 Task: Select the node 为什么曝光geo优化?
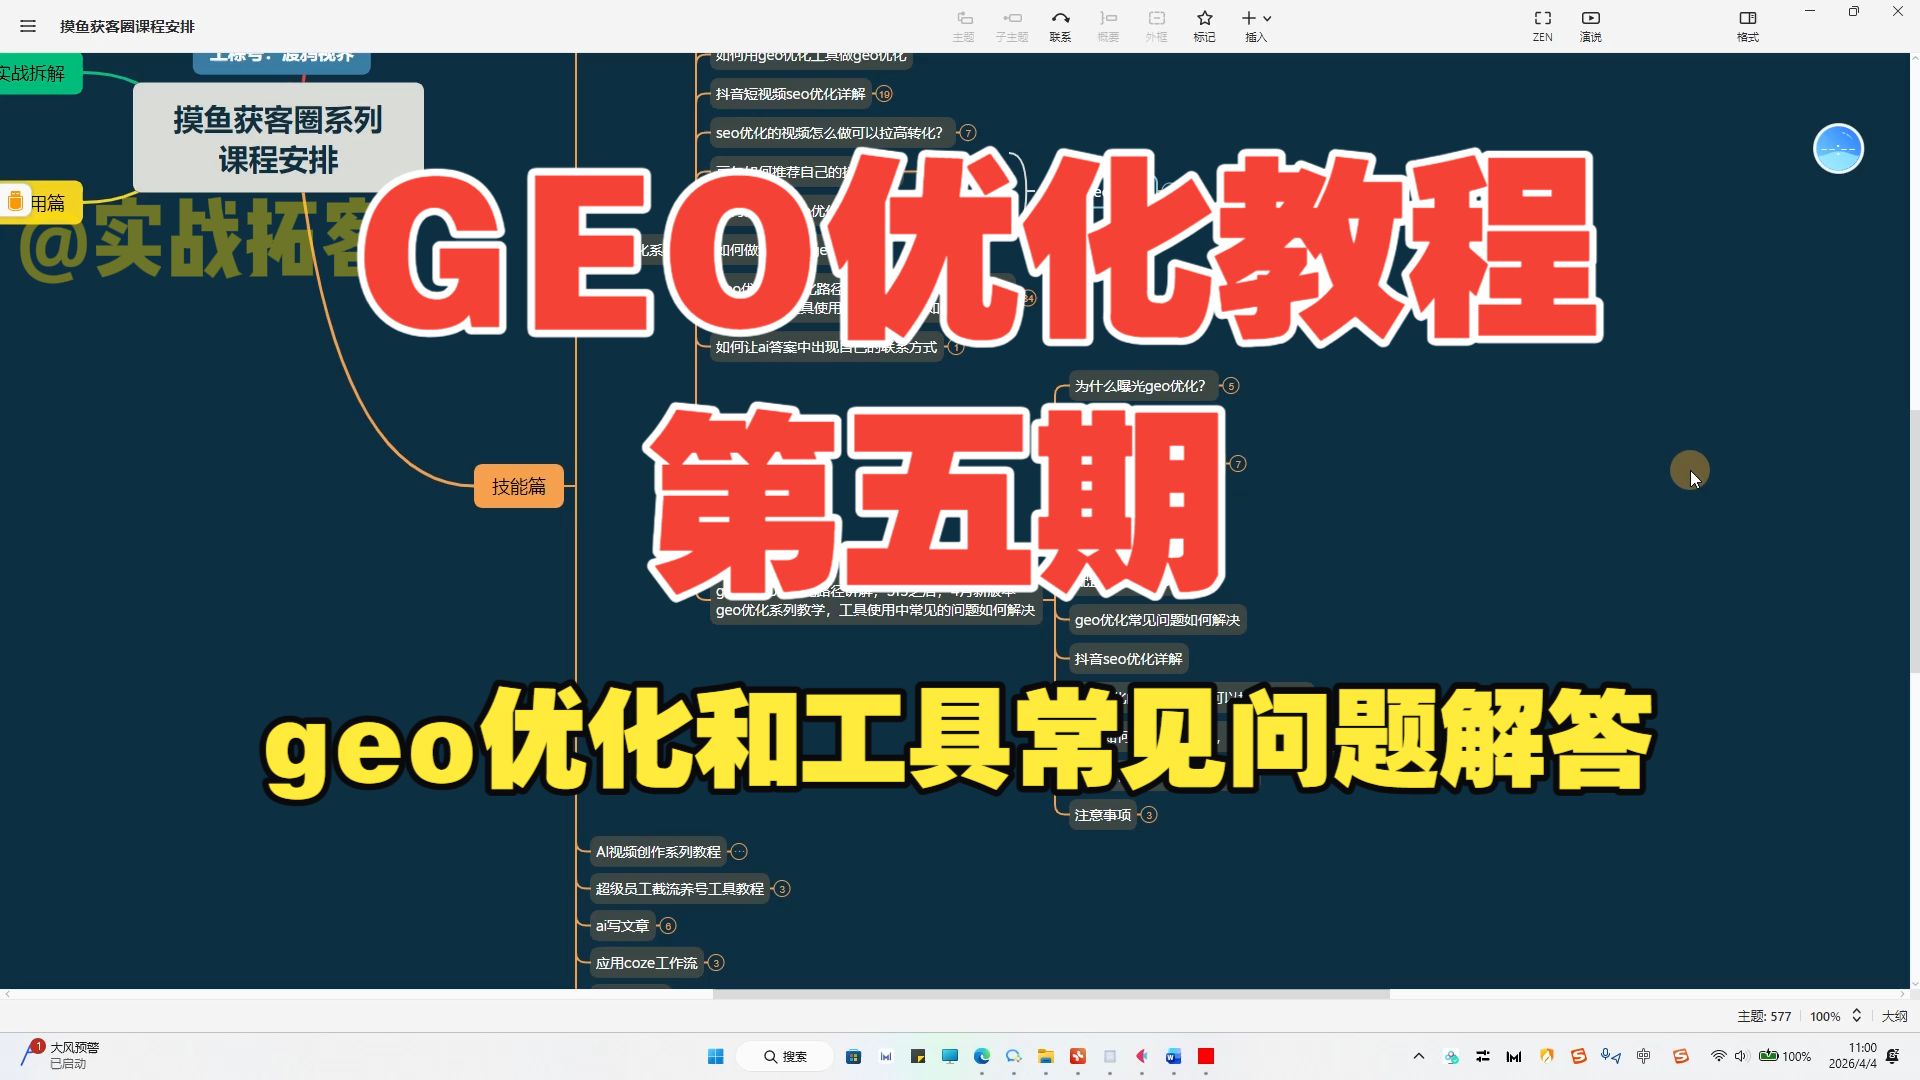1141,386
